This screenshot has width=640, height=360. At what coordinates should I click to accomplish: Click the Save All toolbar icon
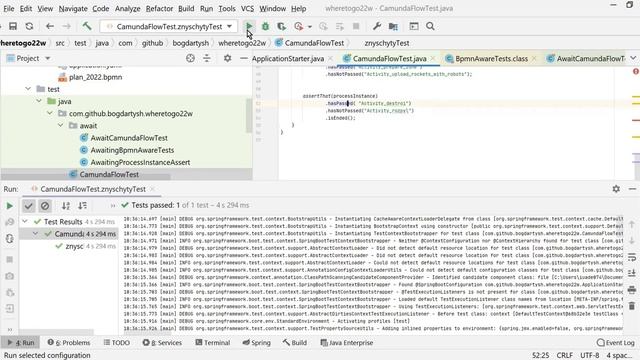(13, 27)
